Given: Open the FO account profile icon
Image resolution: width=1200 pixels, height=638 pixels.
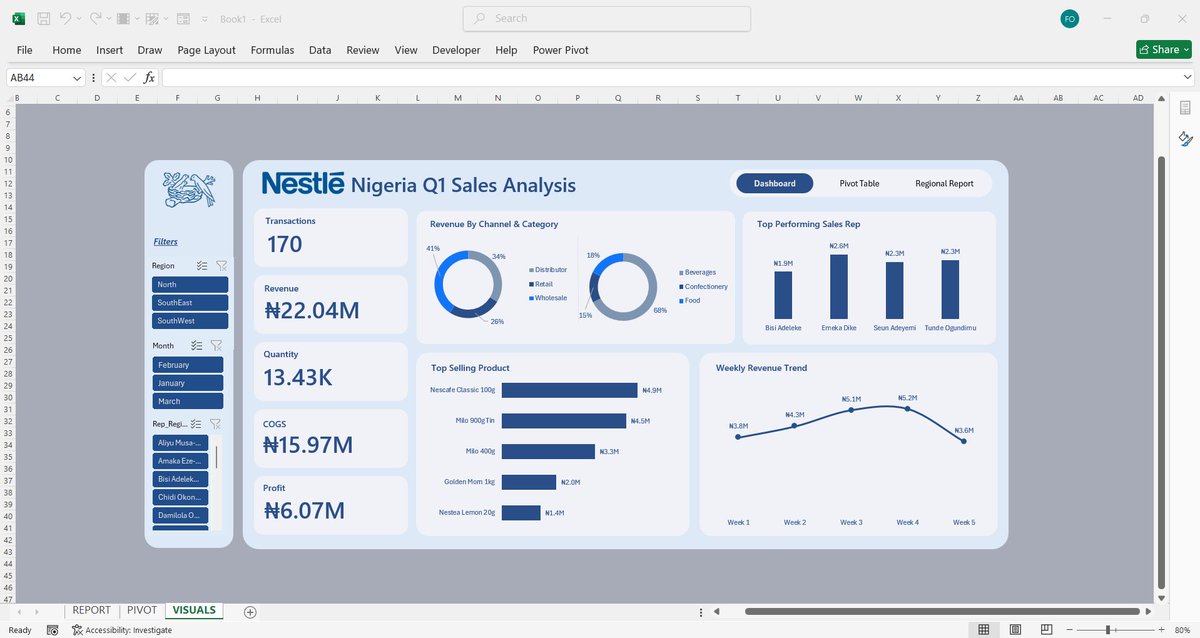Looking at the screenshot, I should click(x=1070, y=19).
